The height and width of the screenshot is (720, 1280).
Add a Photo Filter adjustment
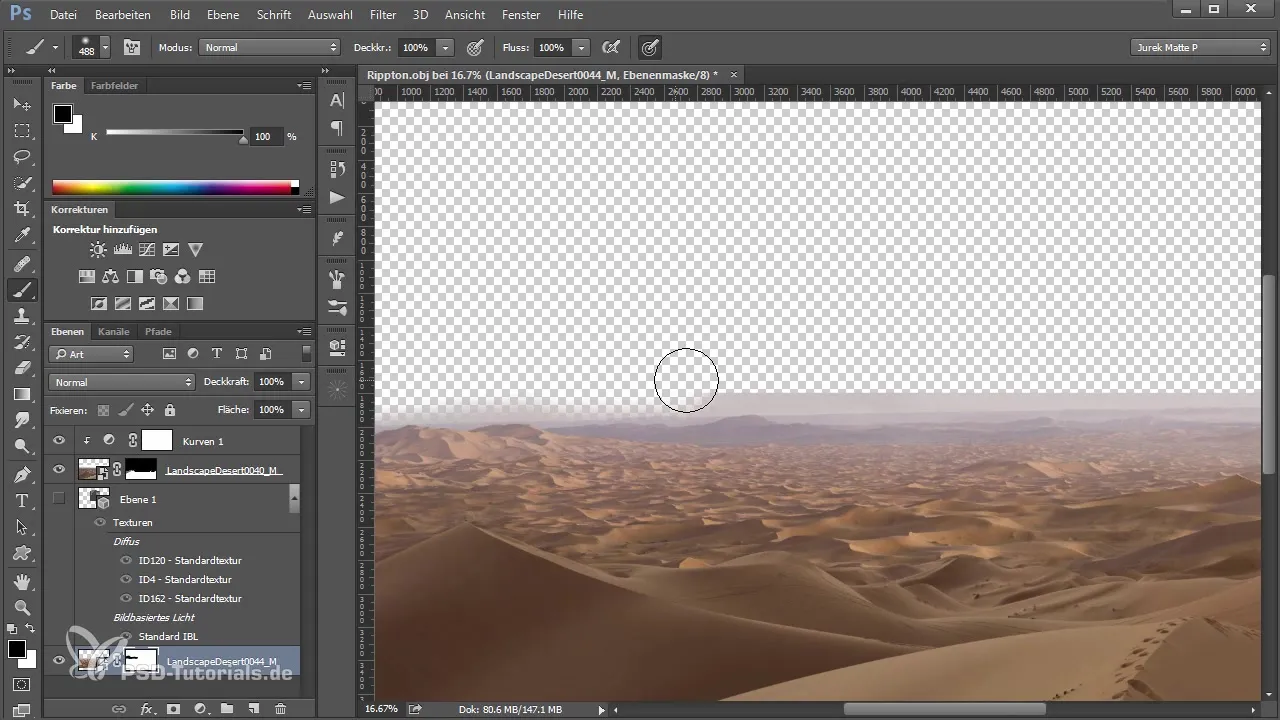click(158, 277)
